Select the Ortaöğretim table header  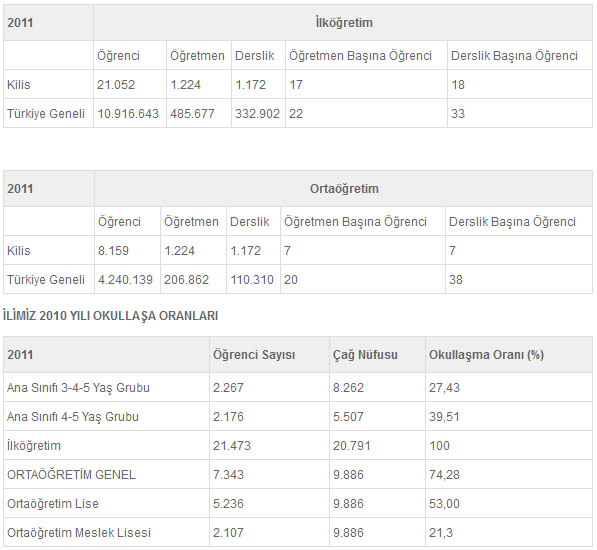[344, 189]
